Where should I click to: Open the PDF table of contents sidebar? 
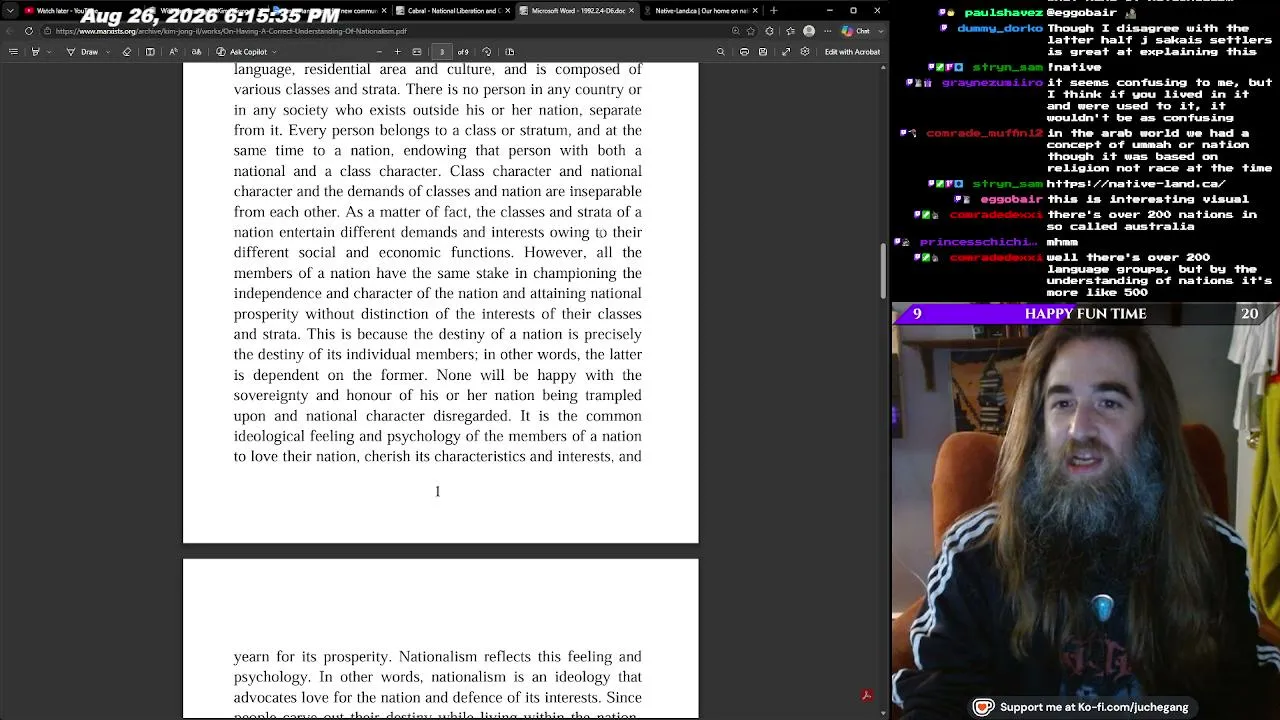click(x=13, y=52)
